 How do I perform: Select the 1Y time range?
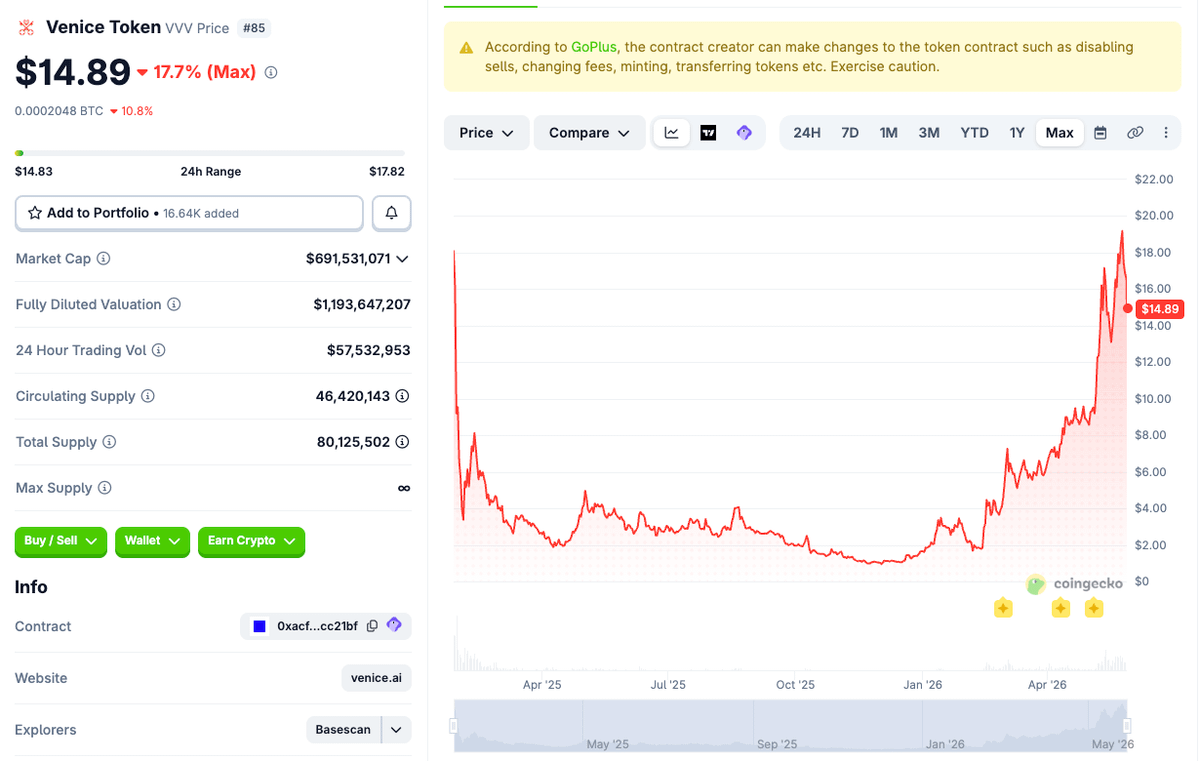tap(1017, 133)
